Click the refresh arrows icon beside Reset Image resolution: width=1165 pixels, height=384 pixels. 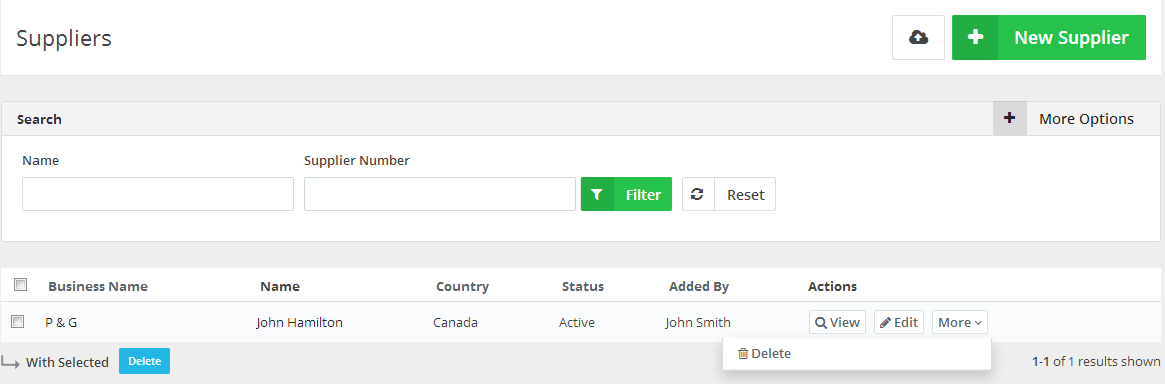(x=698, y=195)
